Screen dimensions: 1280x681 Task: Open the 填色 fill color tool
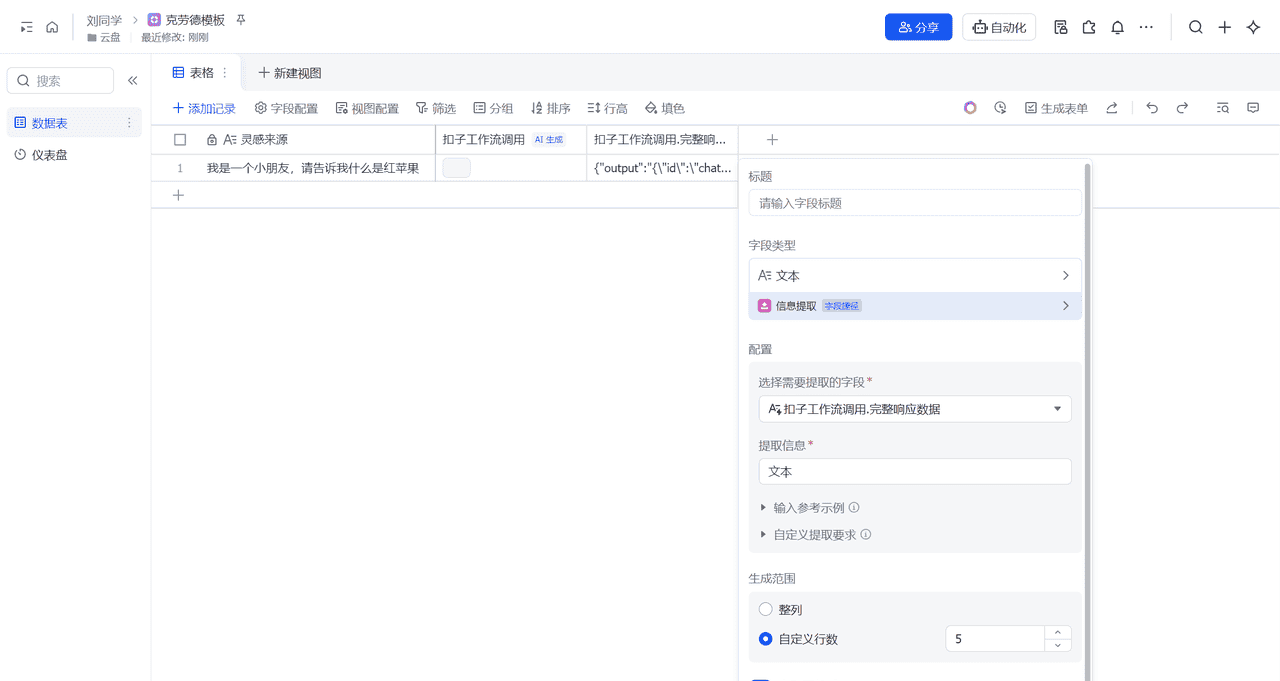(x=664, y=107)
